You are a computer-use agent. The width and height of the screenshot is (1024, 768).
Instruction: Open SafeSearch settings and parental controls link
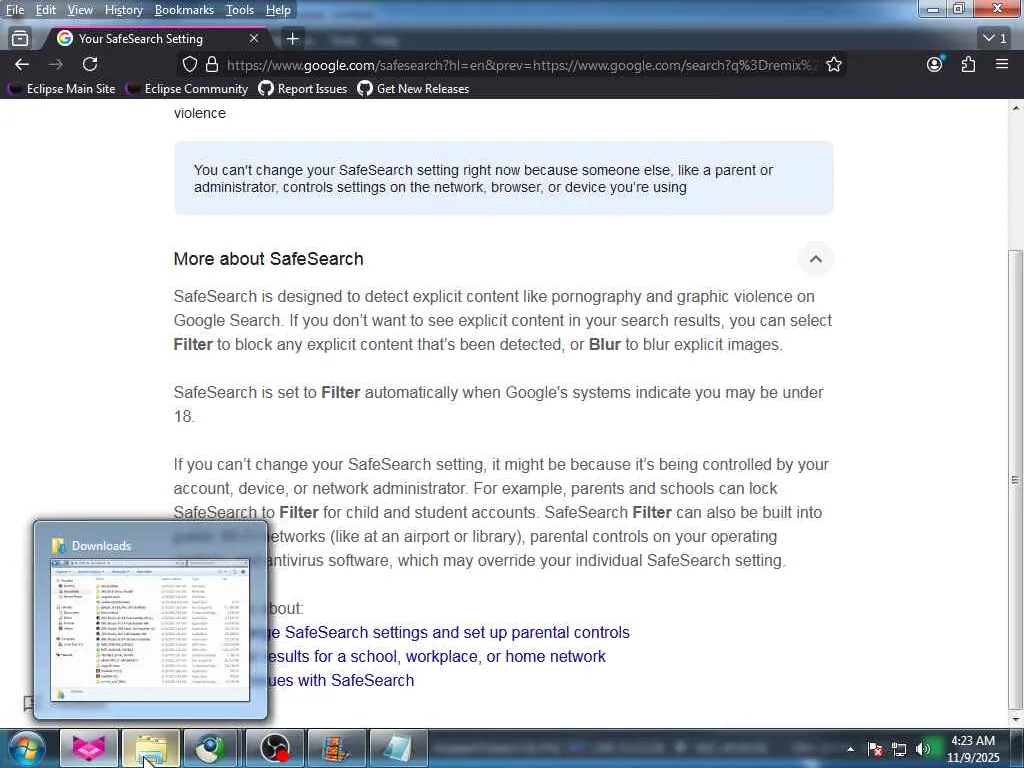pos(447,632)
